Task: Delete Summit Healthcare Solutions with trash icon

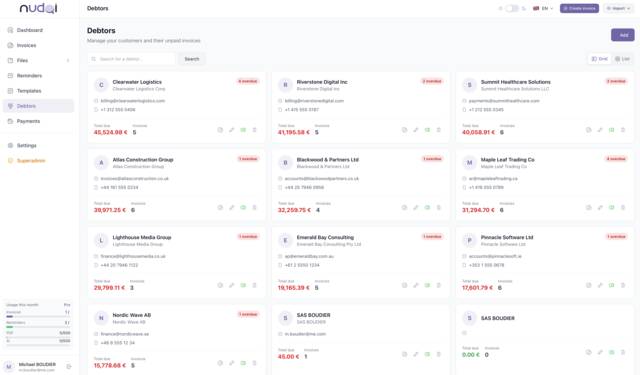Action: pyautogui.click(x=623, y=130)
